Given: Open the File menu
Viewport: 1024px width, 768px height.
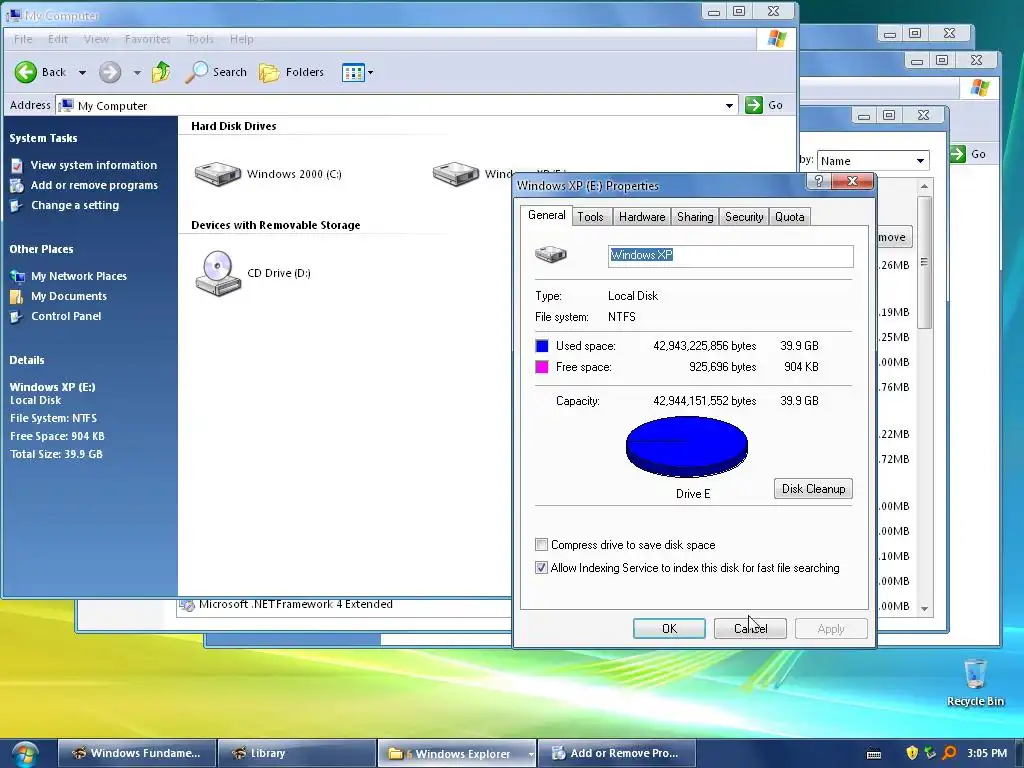Looking at the screenshot, I should (x=23, y=39).
